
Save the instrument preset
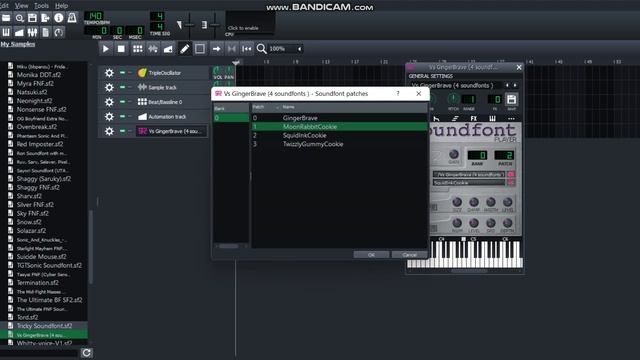point(511,99)
